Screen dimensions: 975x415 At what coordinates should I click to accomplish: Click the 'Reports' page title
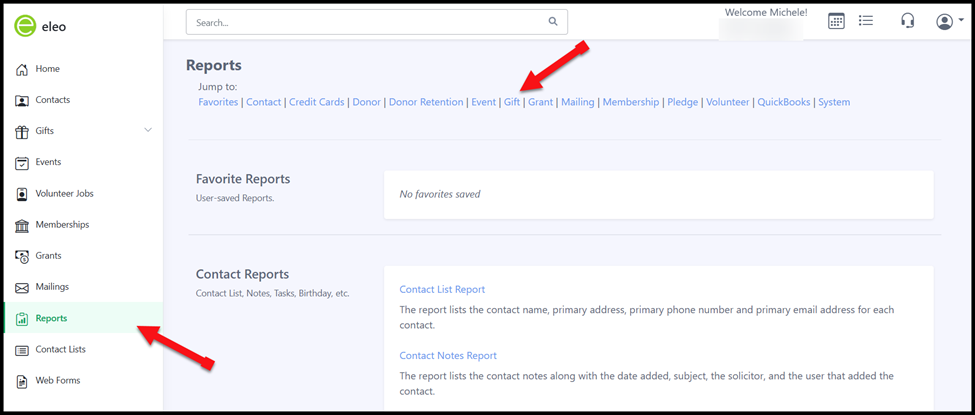point(214,65)
